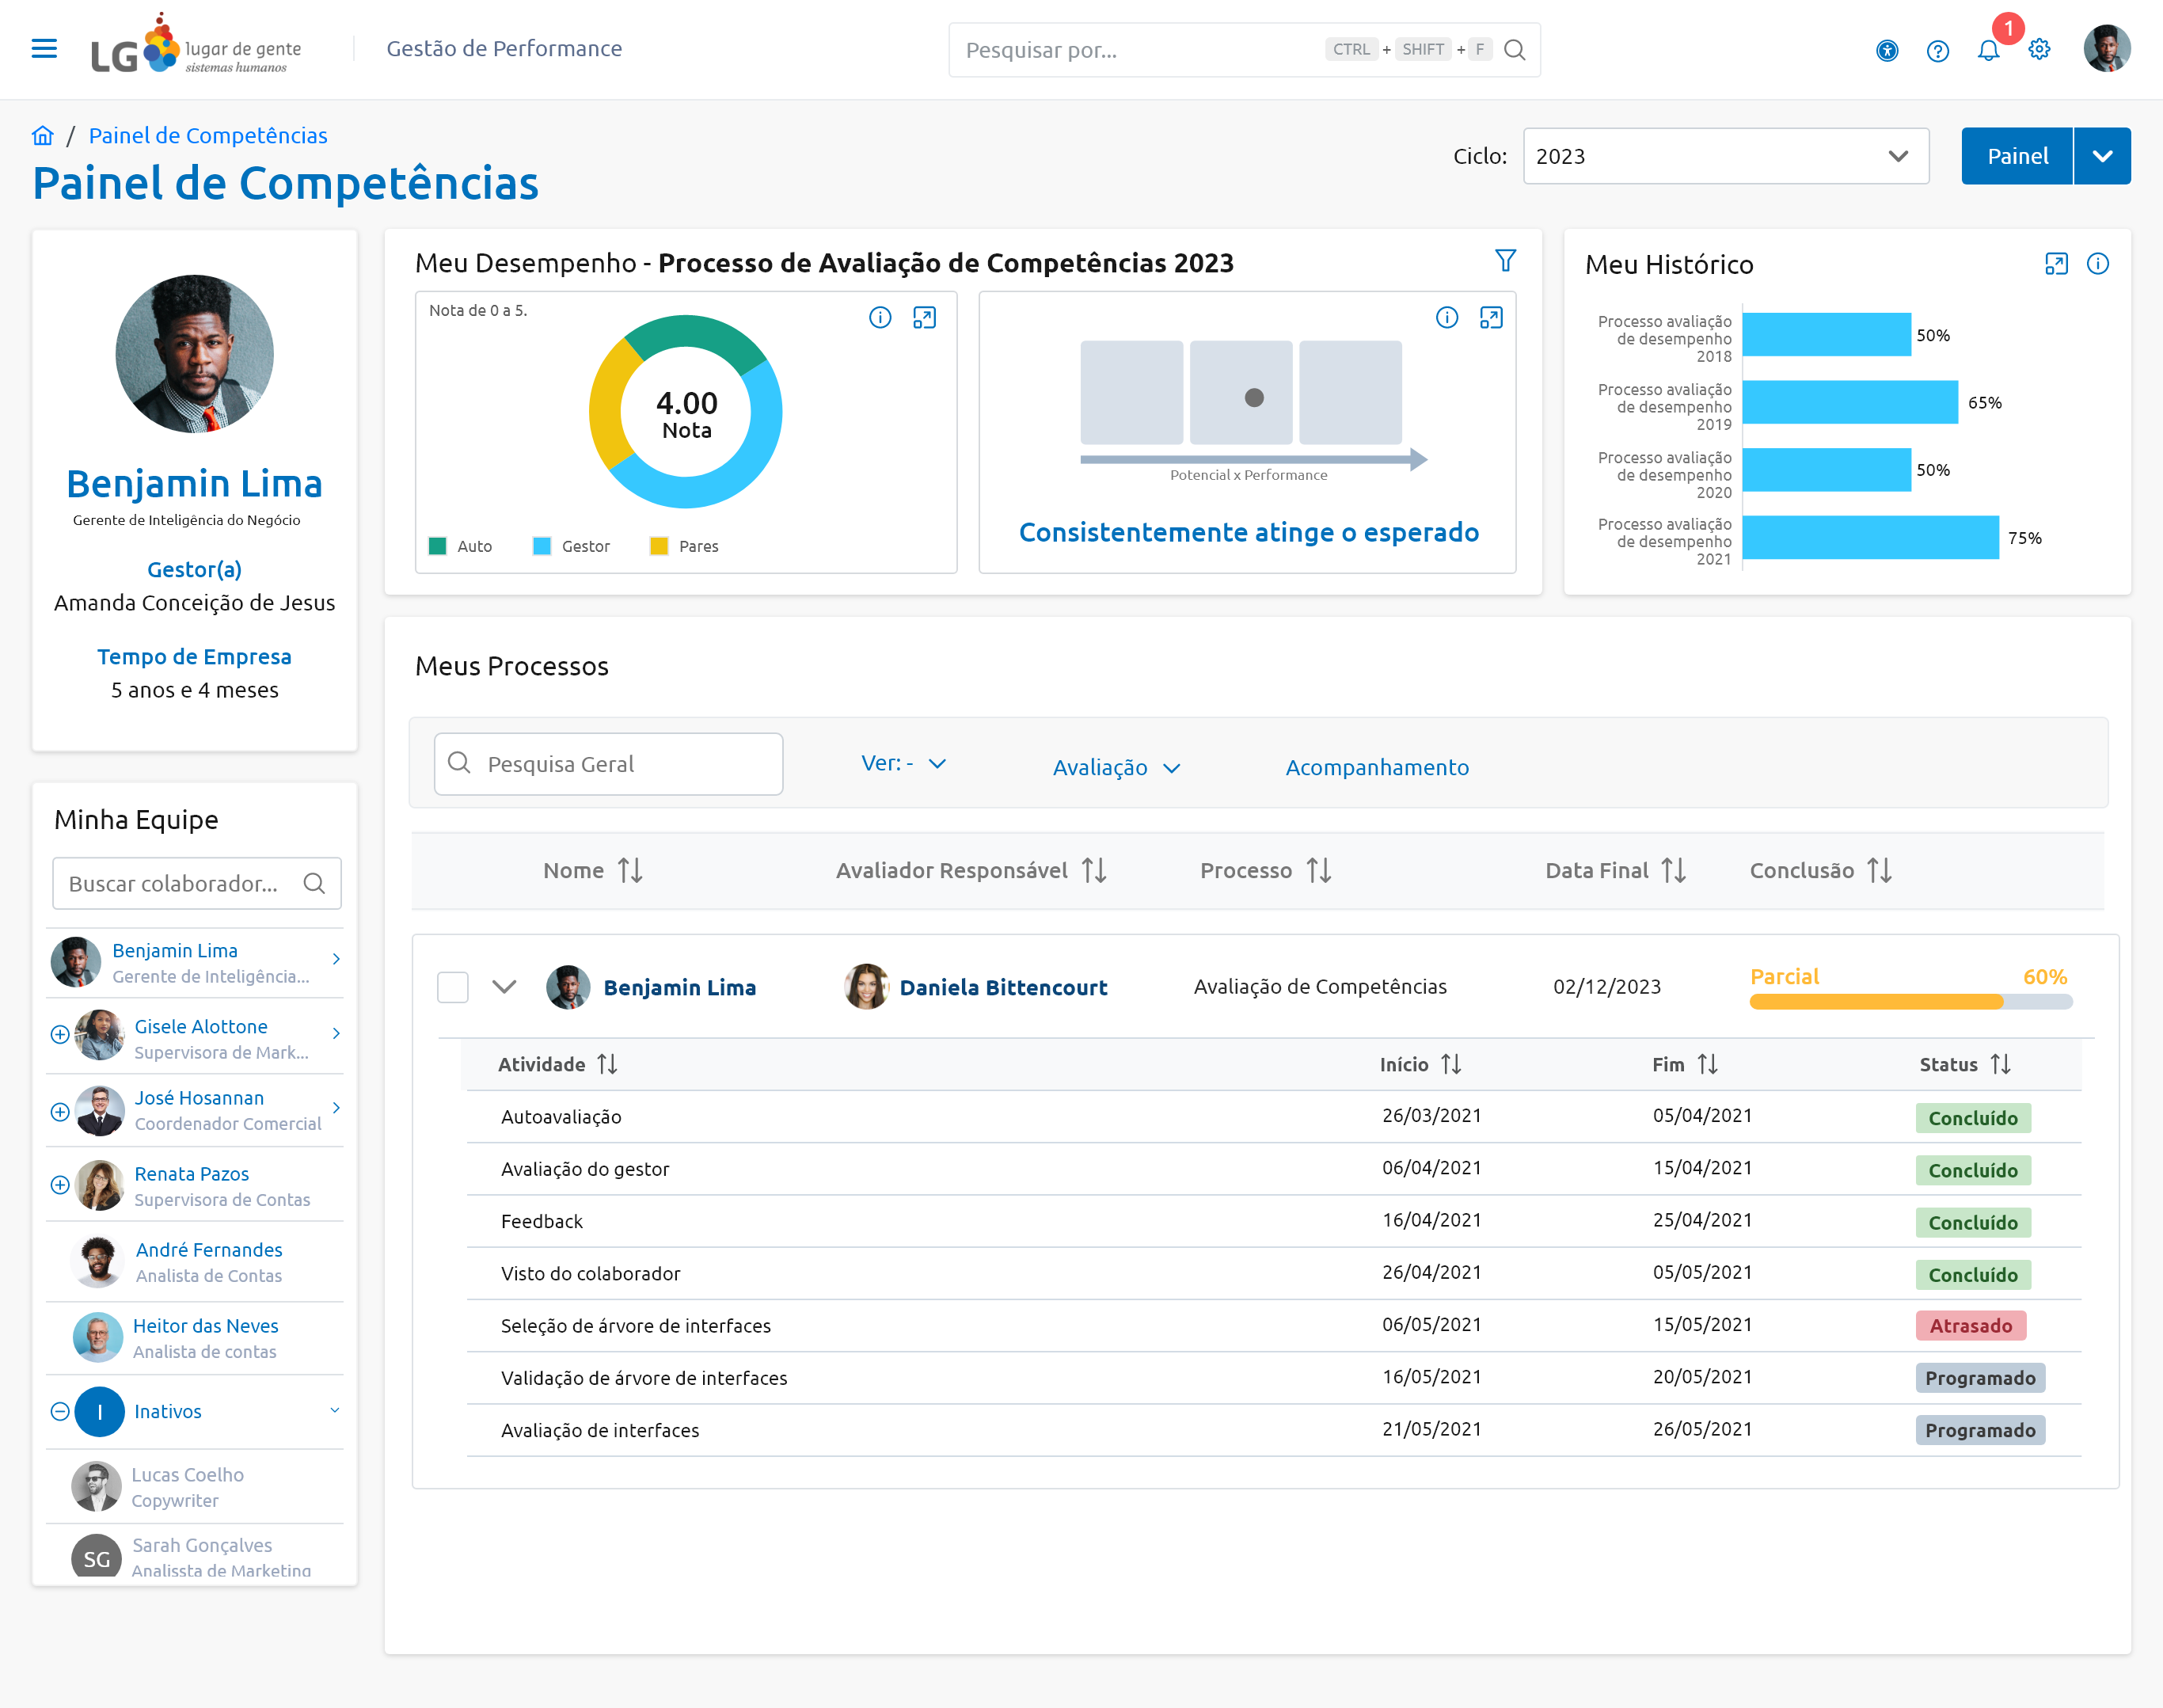Image resolution: width=2163 pixels, height=1708 pixels.
Task: Expand the Meu Histórico chart
Action: point(2056,264)
